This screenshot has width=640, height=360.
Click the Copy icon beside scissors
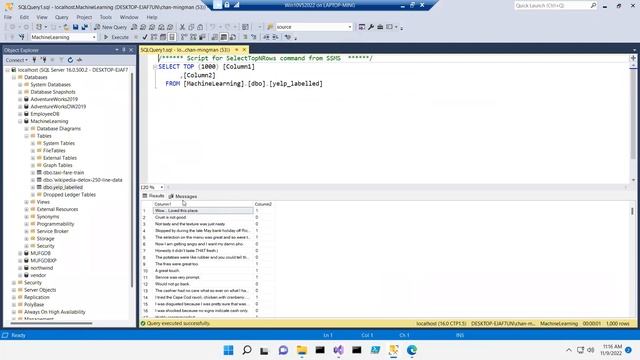191,27
